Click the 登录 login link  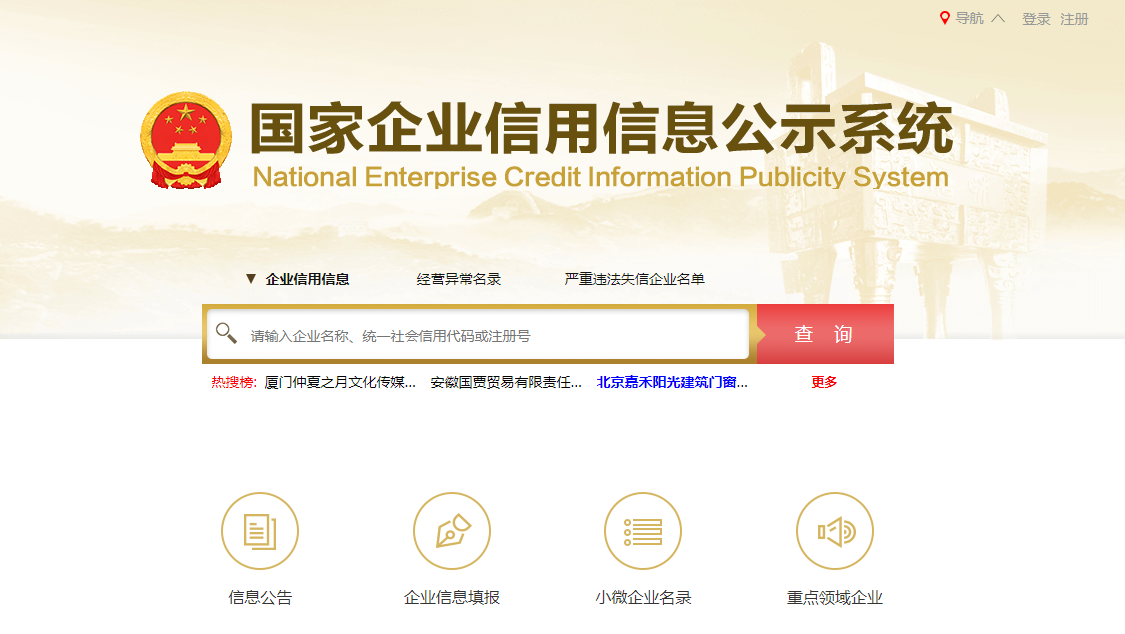pos(1036,19)
